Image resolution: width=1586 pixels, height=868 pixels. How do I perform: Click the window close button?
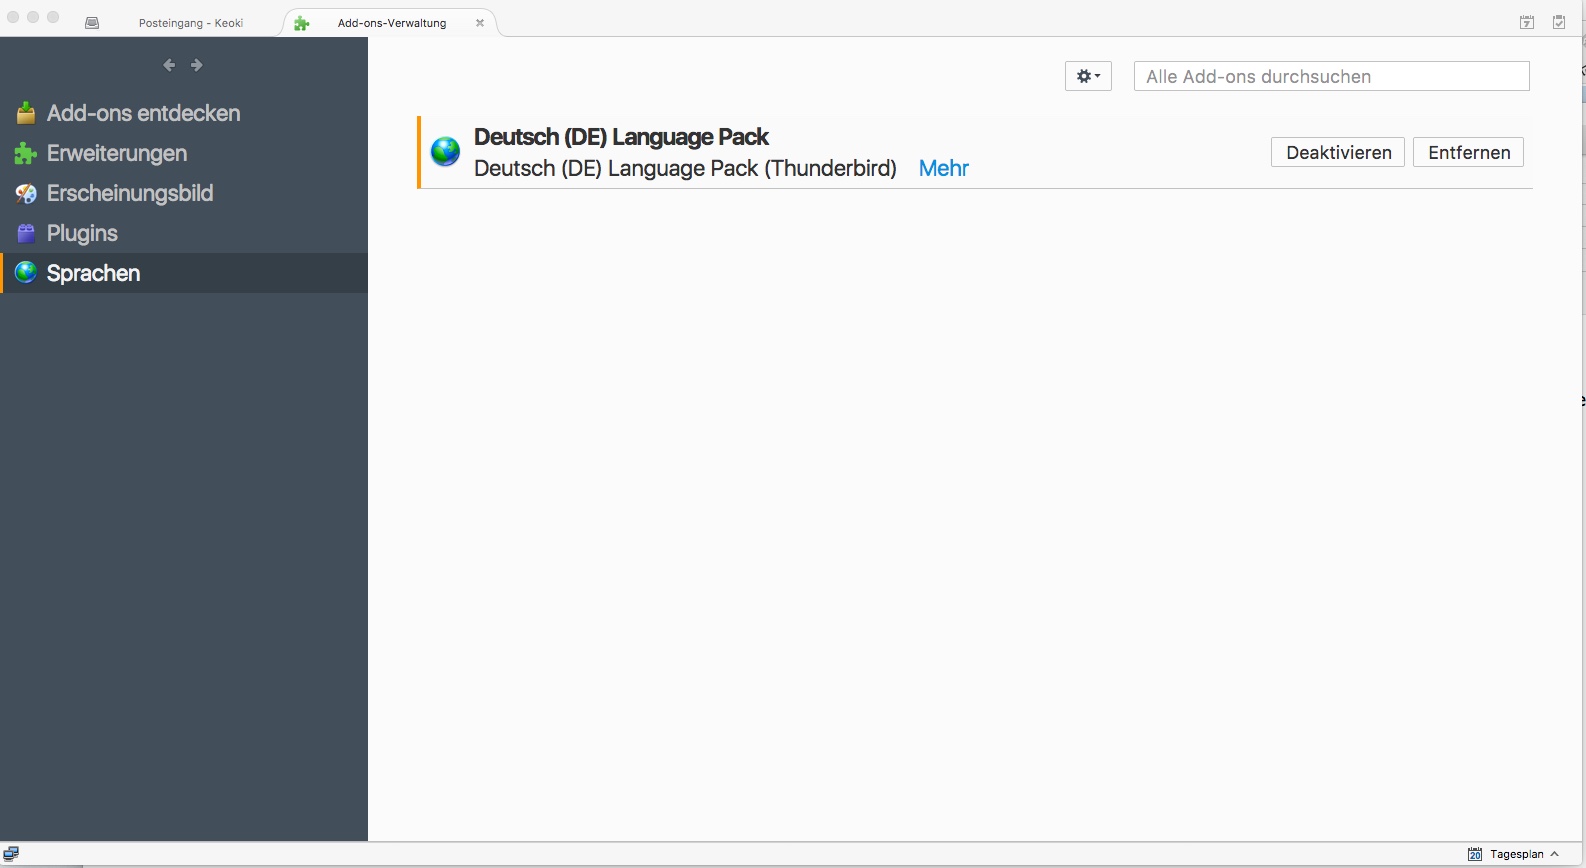13,17
